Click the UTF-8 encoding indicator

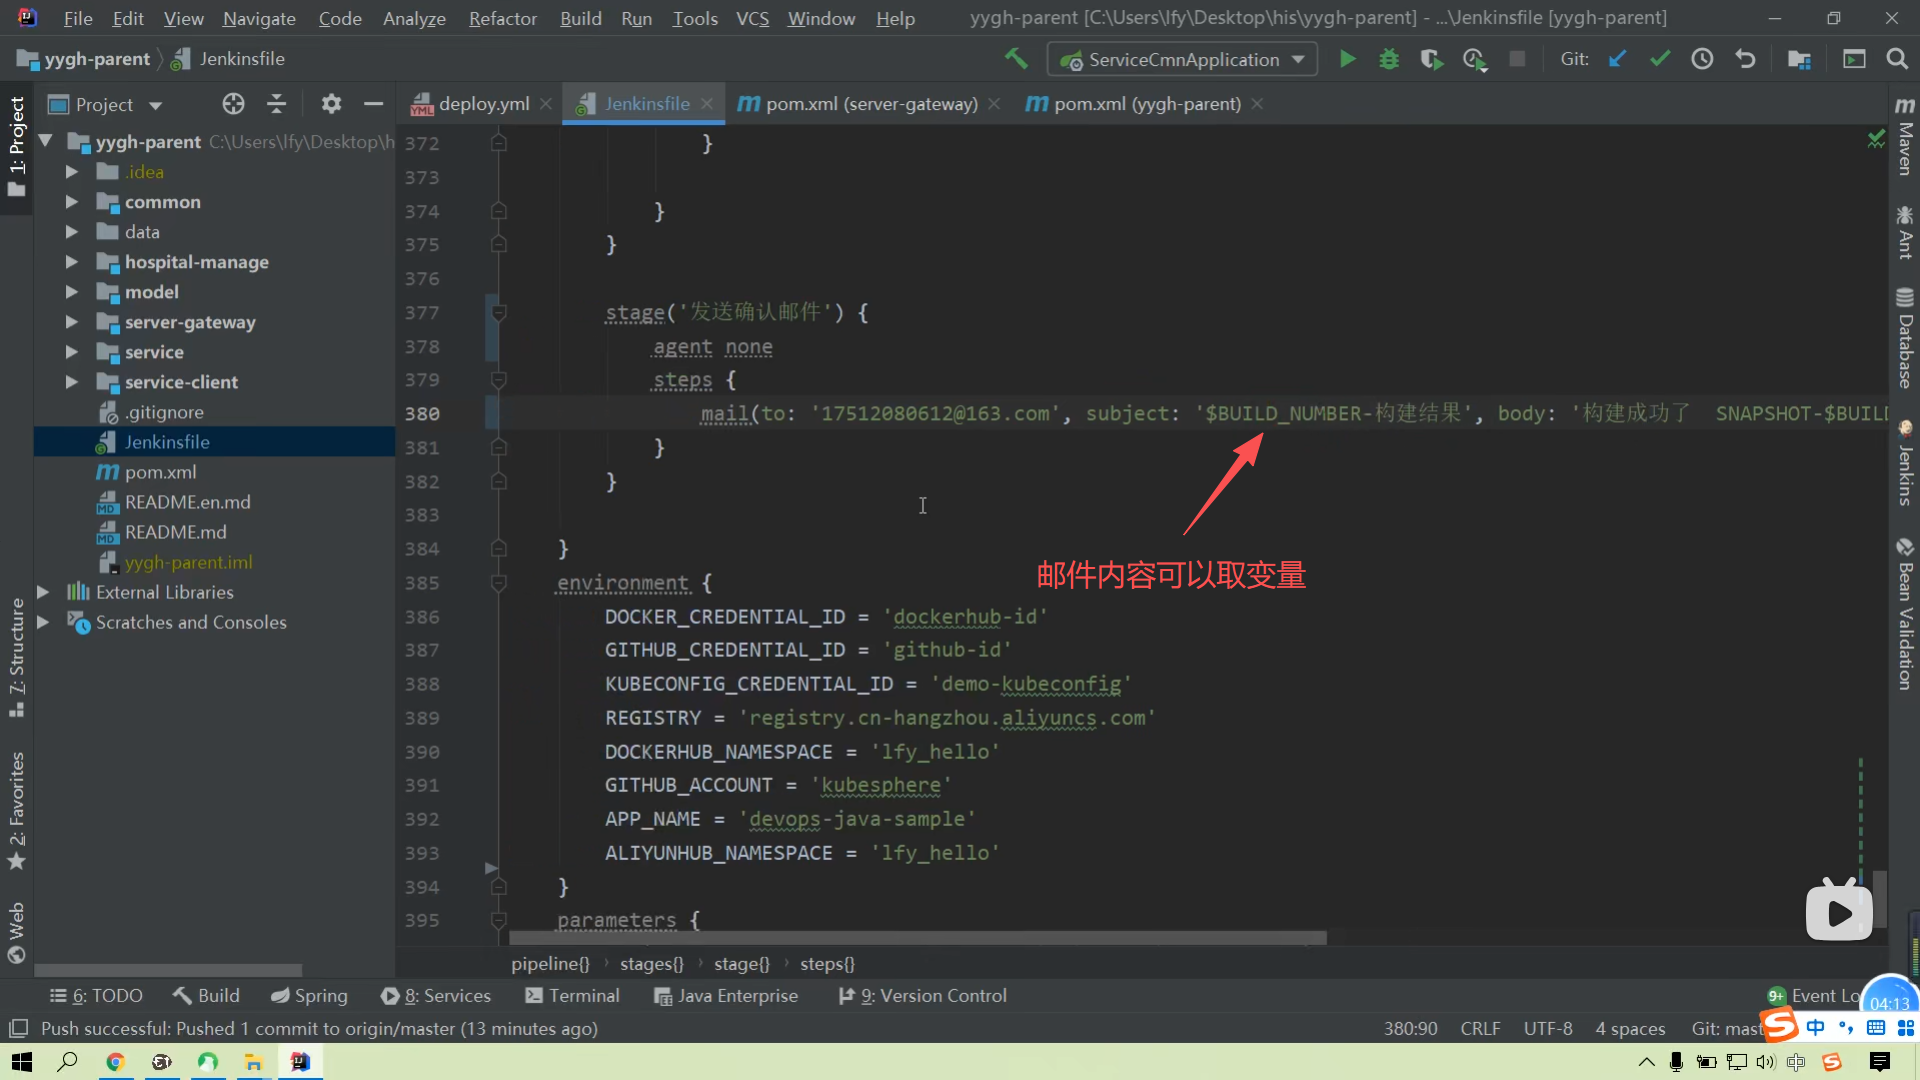(1548, 1028)
